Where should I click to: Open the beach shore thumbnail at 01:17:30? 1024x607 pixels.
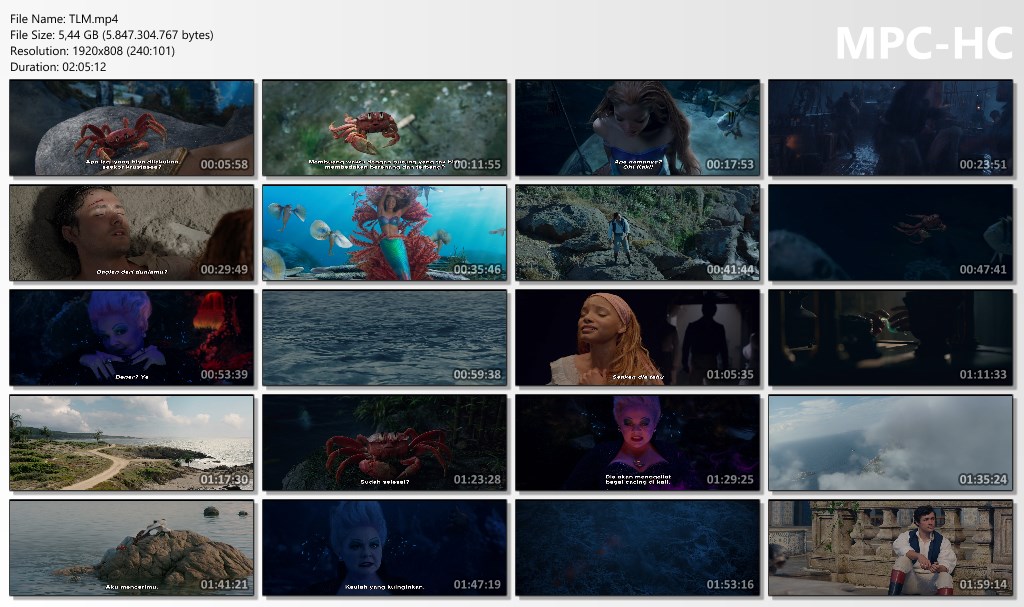coord(131,443)
